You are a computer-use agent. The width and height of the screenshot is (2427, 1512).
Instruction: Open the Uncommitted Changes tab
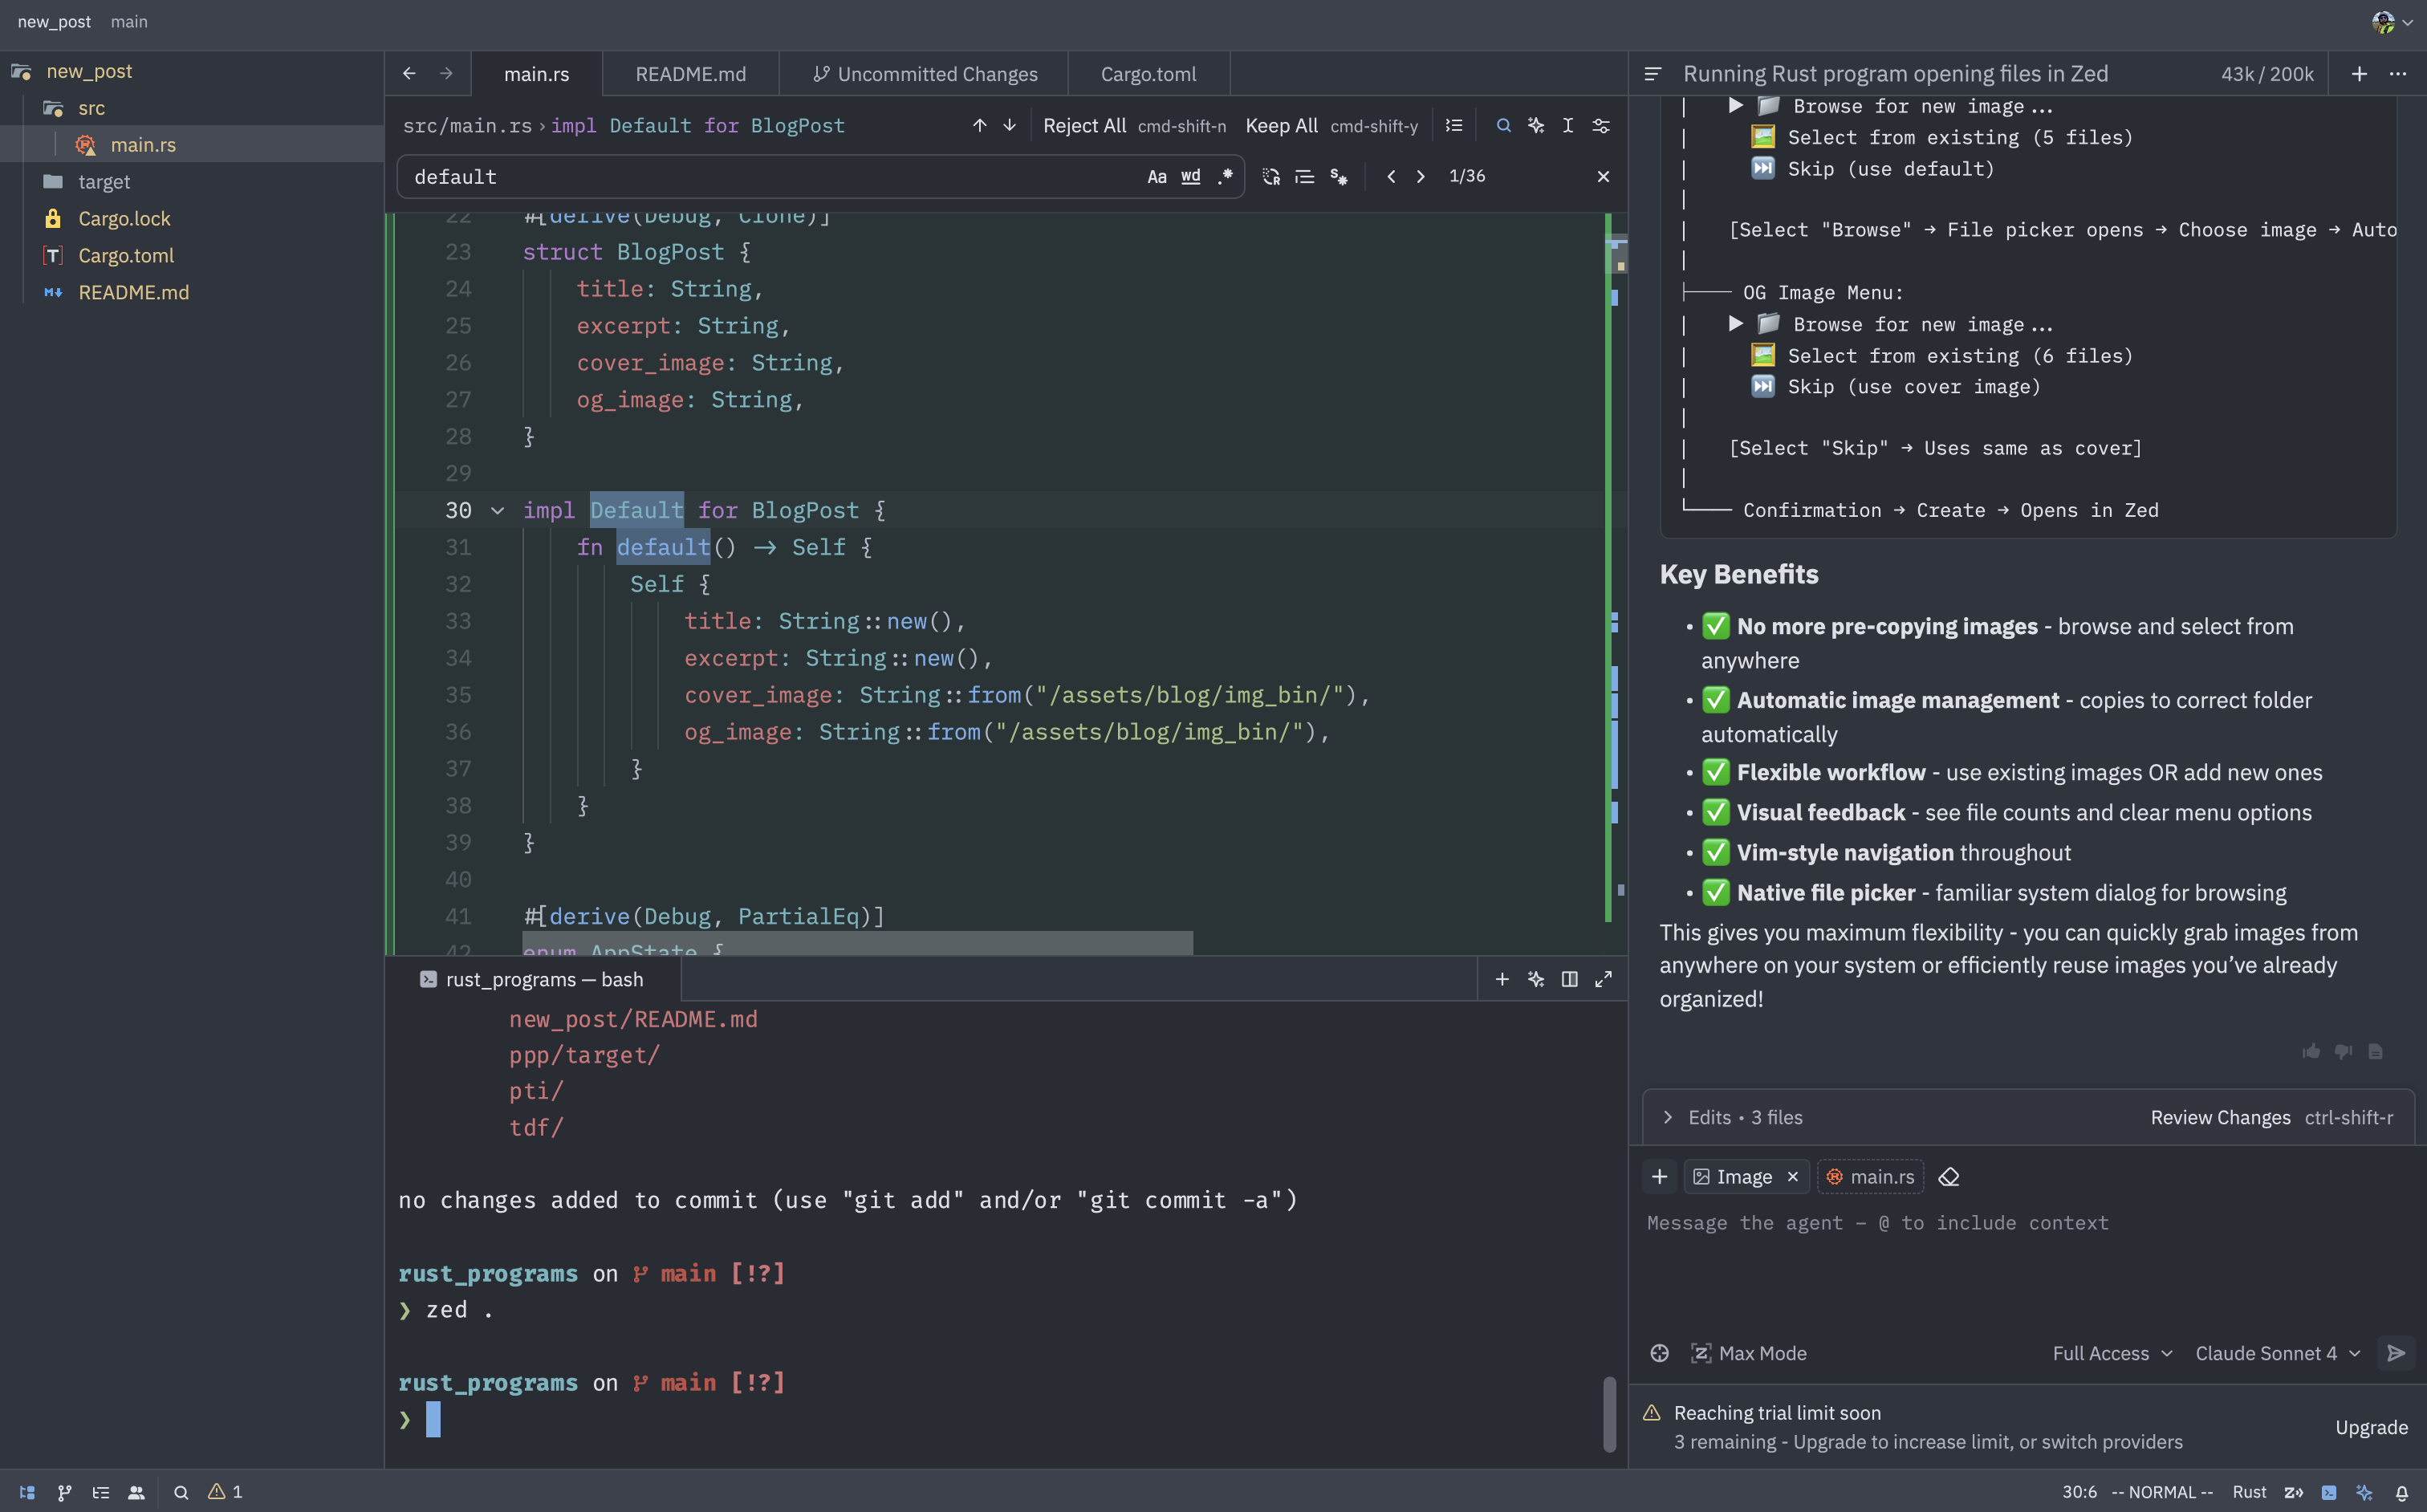[925, 74]
